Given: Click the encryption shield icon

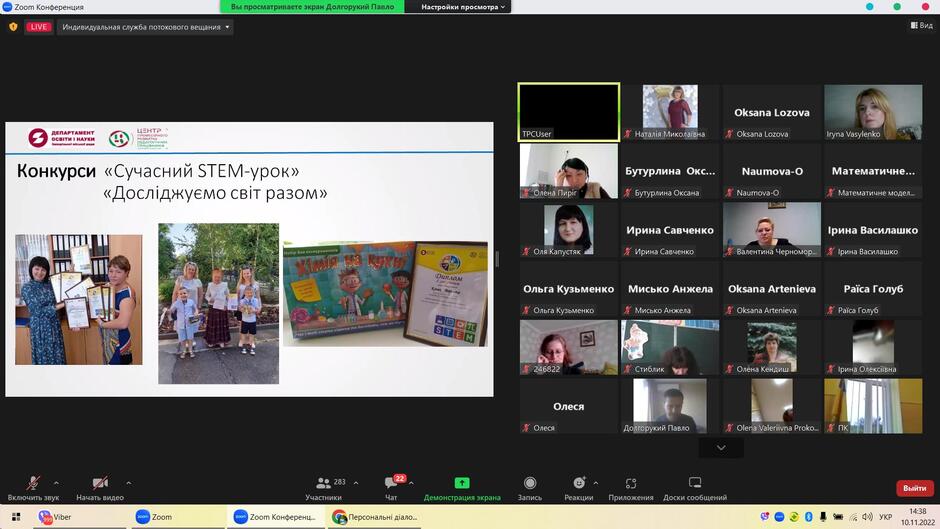Looking at the screenshot, I should pyautogui.click(x=13, y=27).
